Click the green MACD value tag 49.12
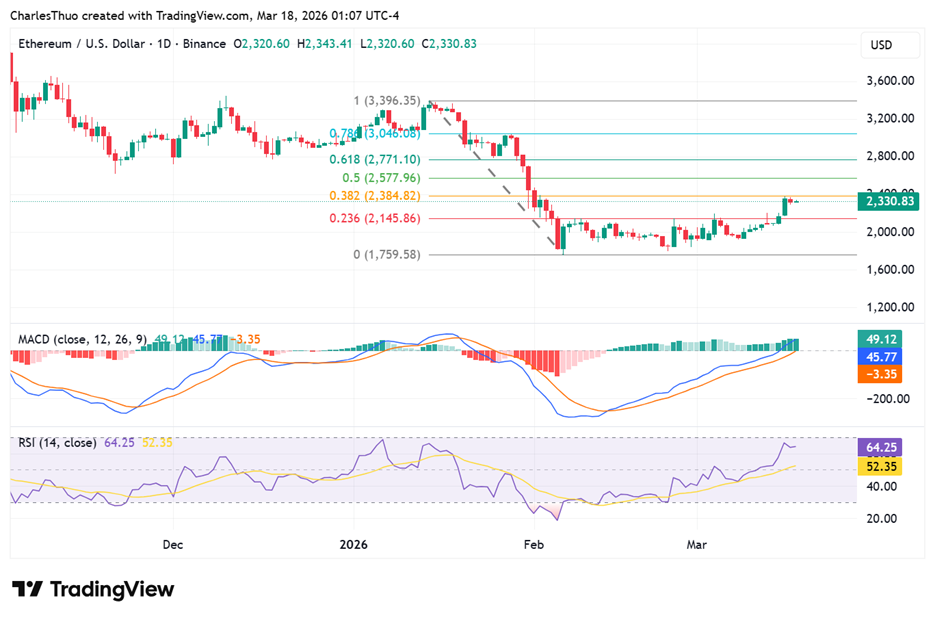The image size is (935, 620). tap(885, 339)
